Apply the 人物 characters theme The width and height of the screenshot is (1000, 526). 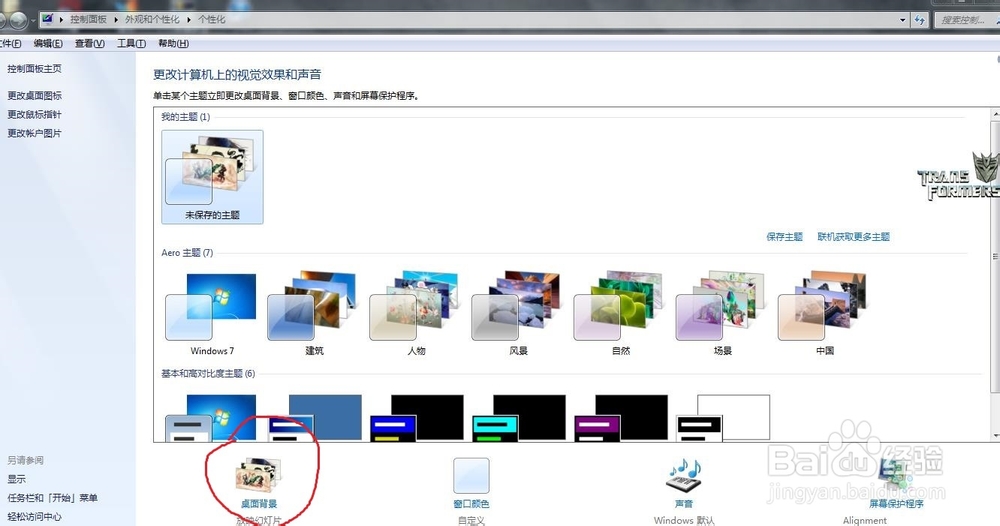click(416, 314)
